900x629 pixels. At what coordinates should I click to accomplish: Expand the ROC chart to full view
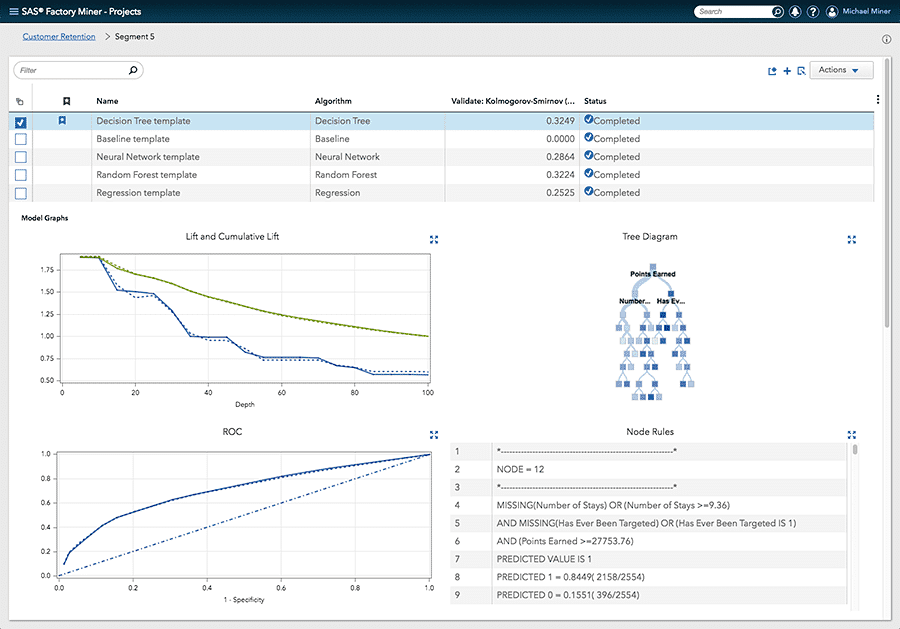[433, 435]
